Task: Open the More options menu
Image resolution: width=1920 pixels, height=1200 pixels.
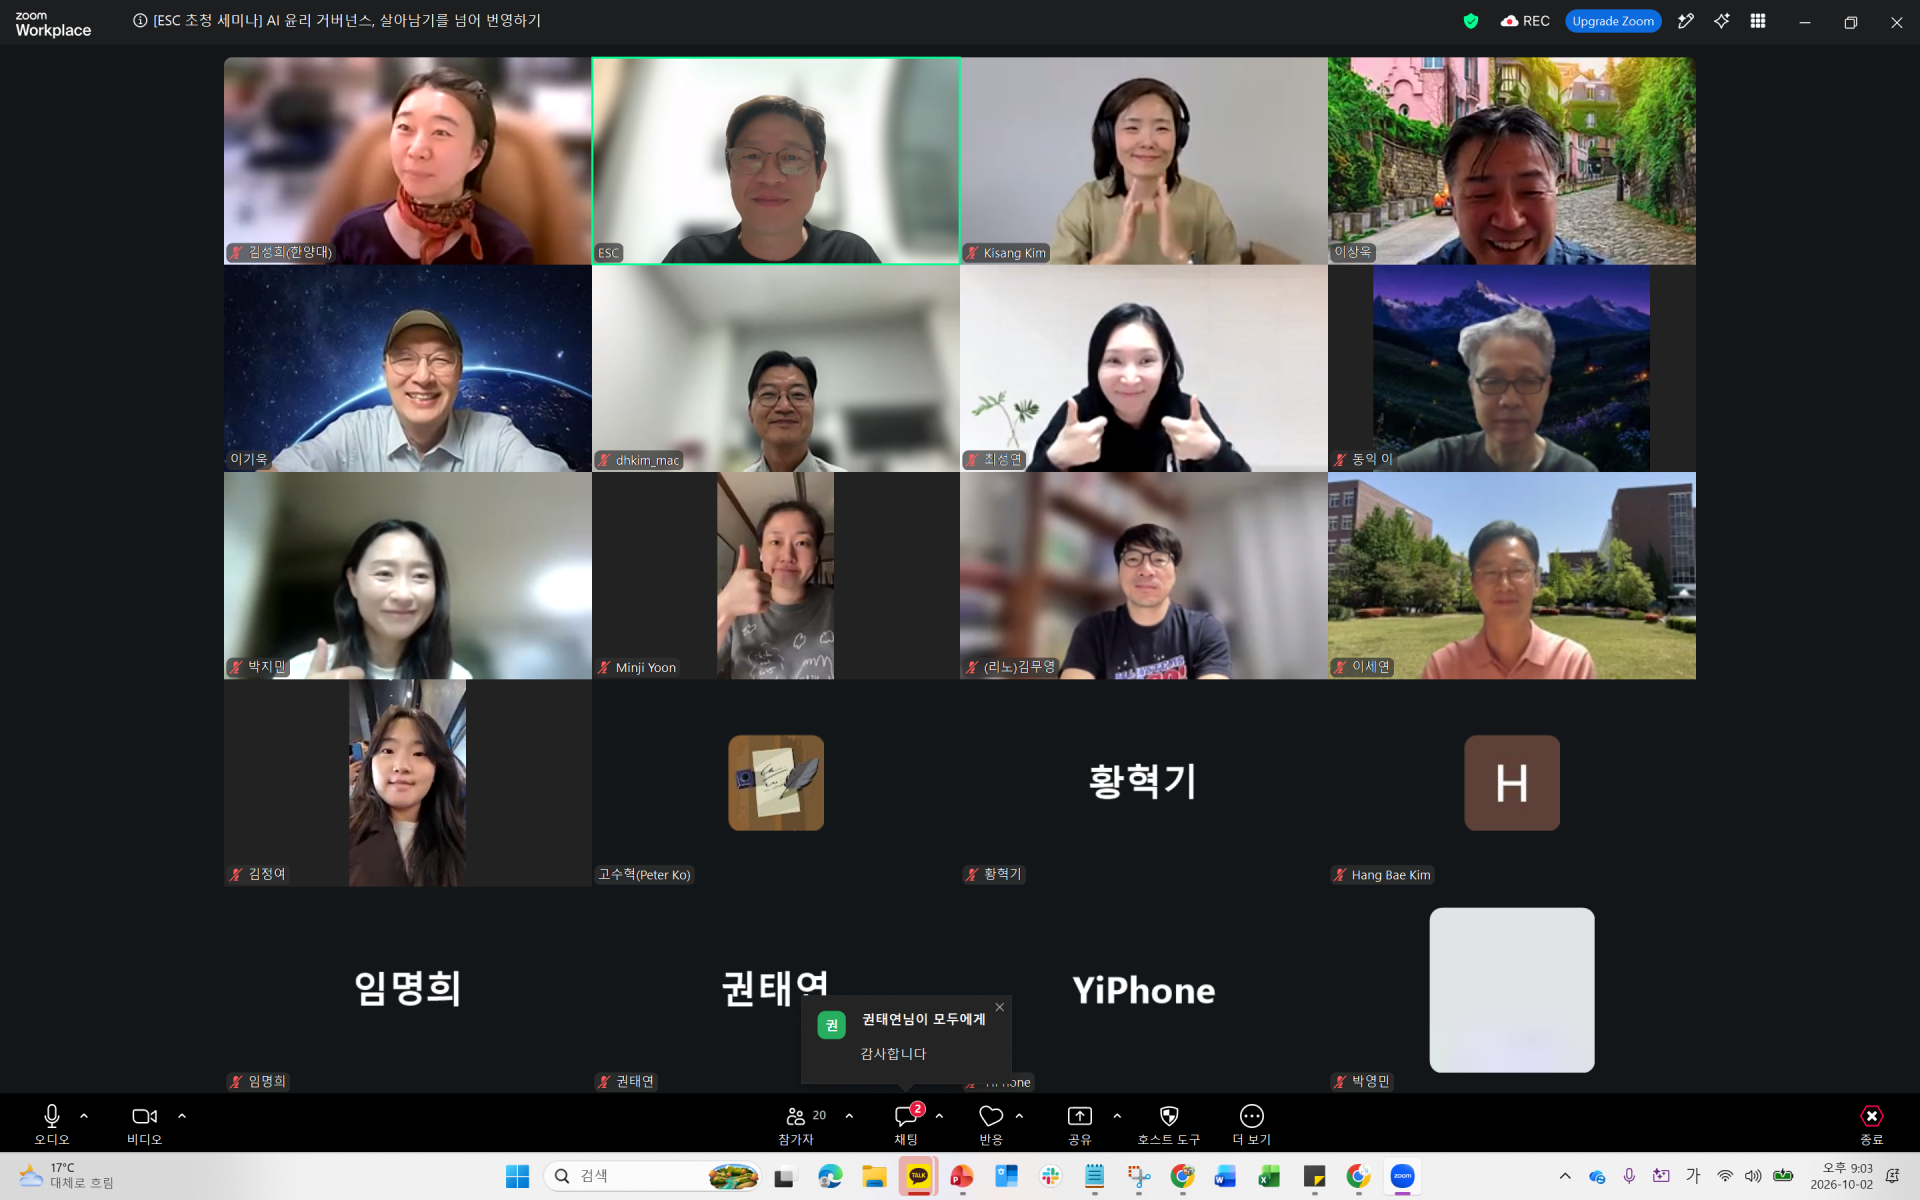Action: [1252, 1124]
